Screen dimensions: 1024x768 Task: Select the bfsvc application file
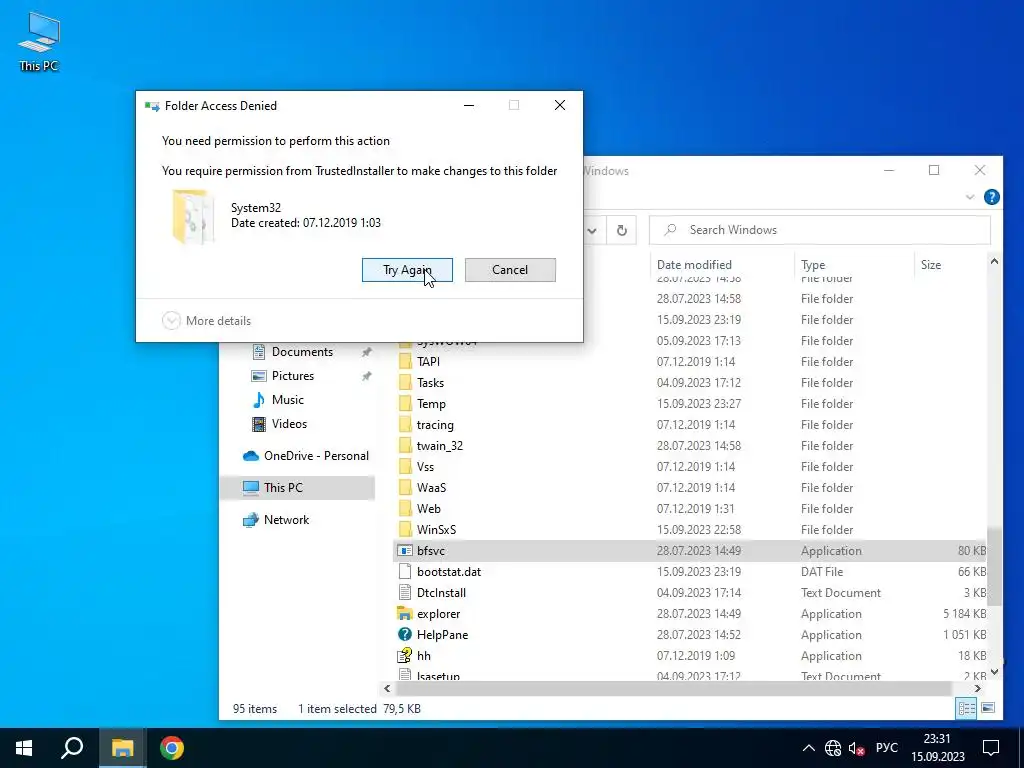(x=430, y=551)
